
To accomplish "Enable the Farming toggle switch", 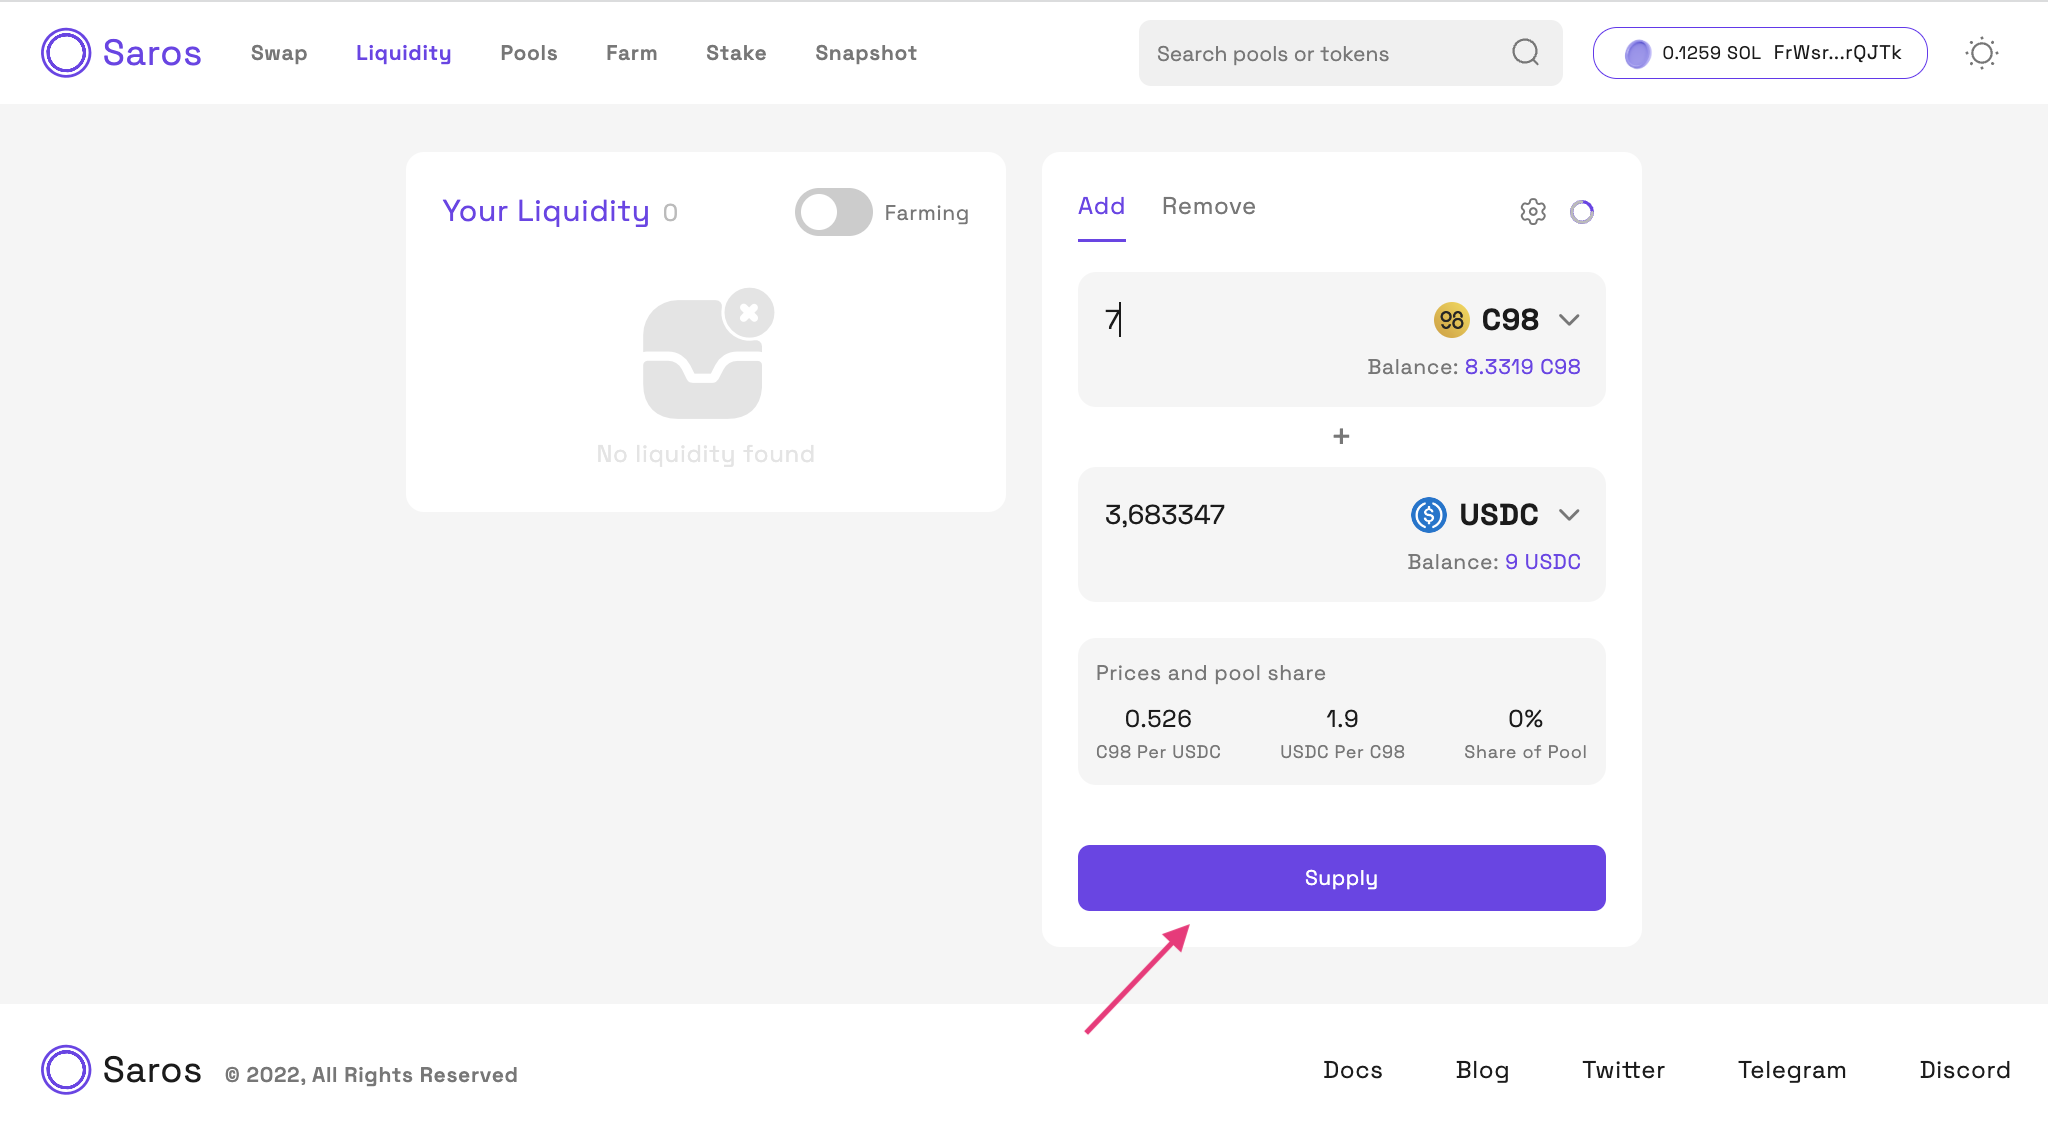I will point(833,212).
